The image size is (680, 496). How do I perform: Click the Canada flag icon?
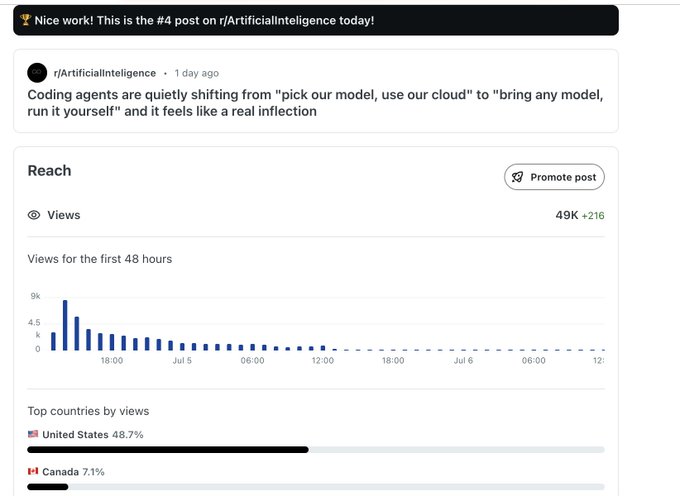[x=33, y=471]
